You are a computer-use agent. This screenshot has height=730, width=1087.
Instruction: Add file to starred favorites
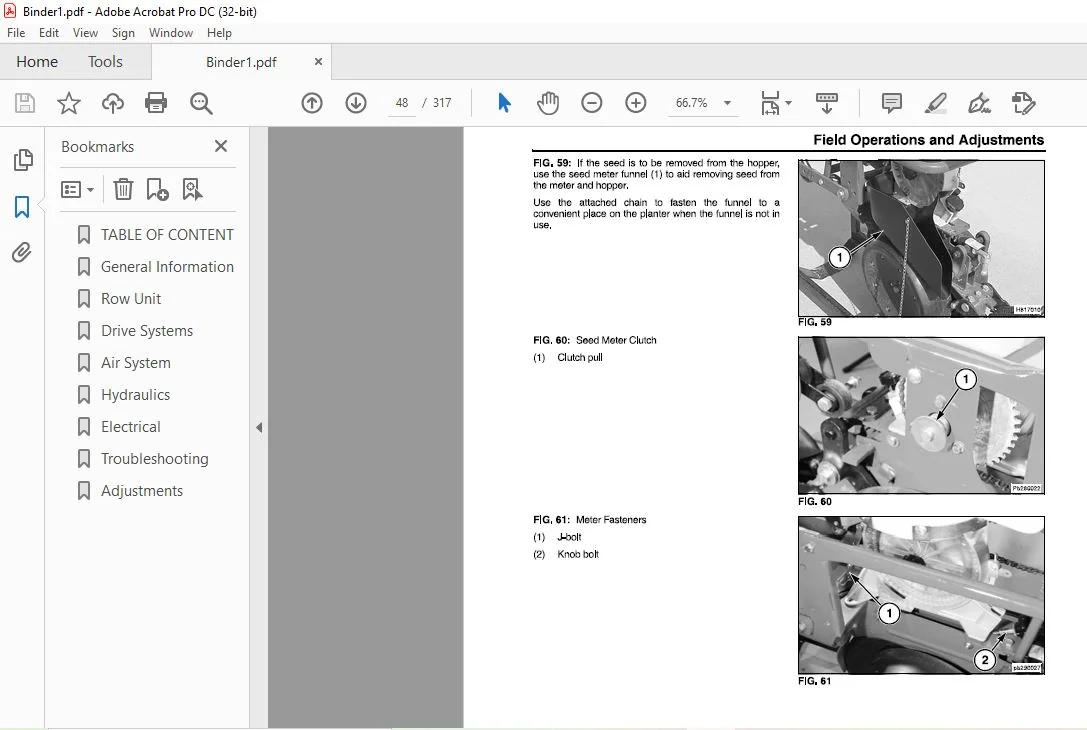click(69, 103)
